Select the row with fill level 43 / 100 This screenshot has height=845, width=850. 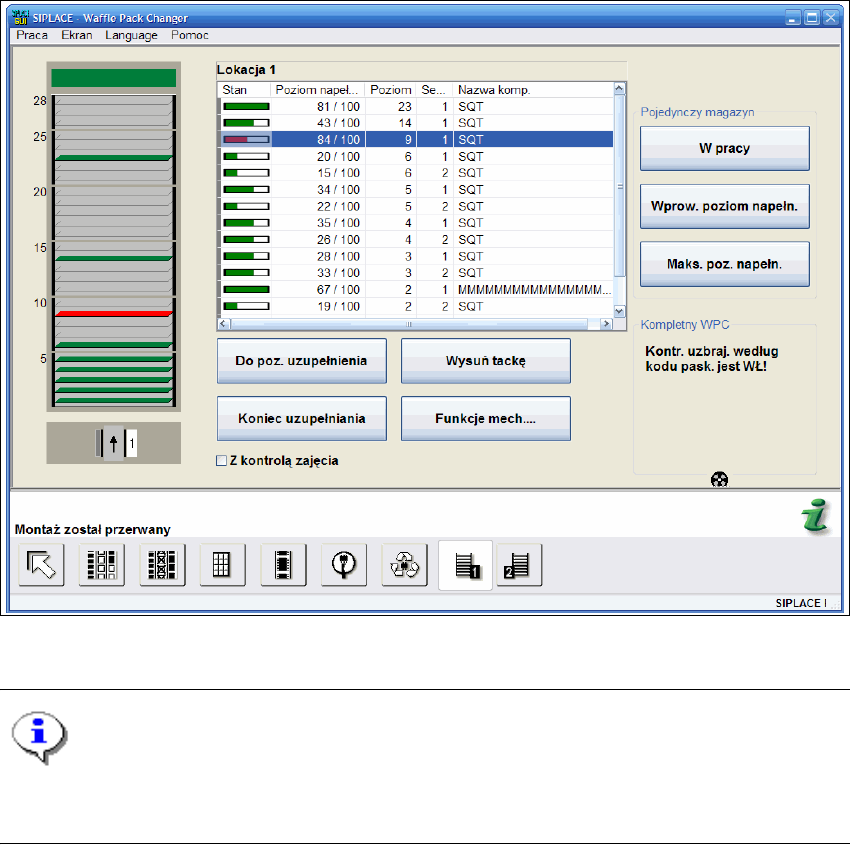(416, 123)
